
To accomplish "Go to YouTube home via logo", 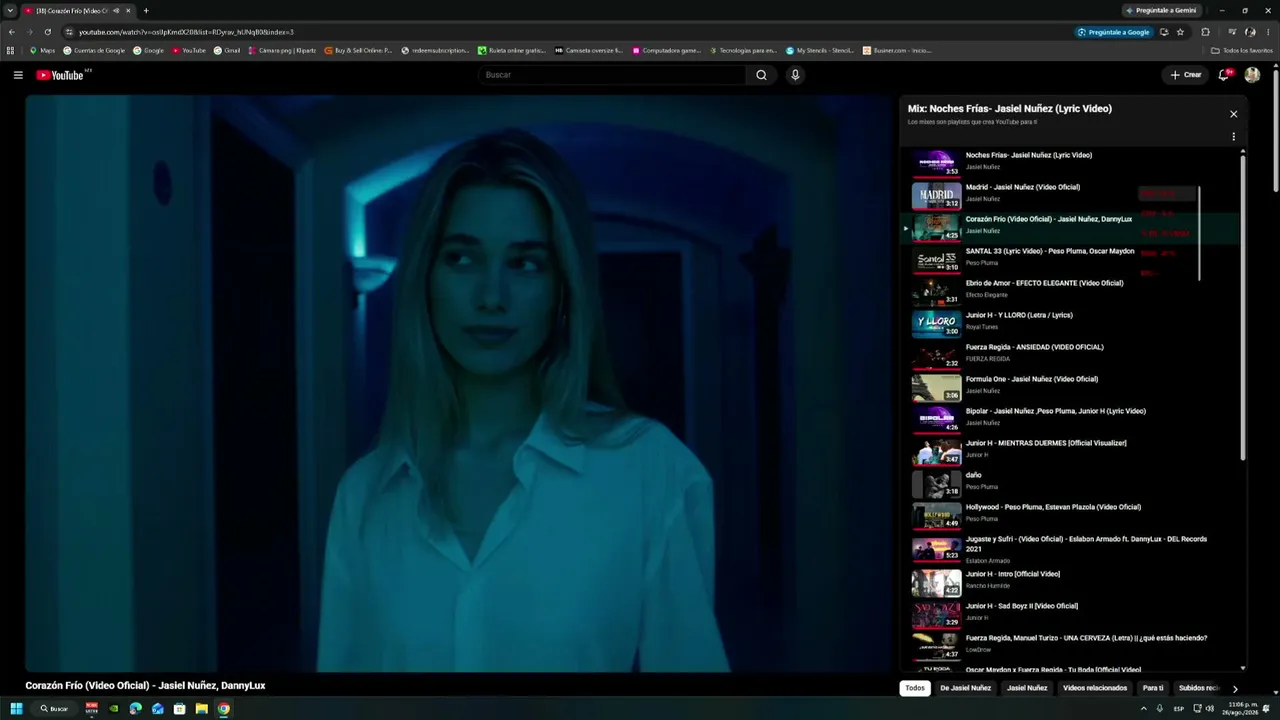I will [61, 75].
